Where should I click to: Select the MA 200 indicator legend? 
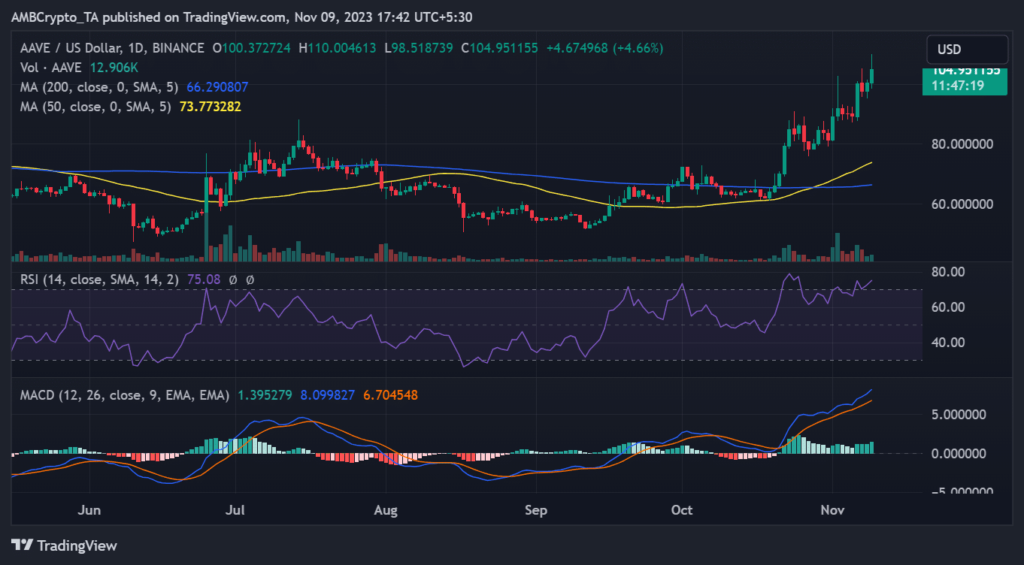(96, 86)
